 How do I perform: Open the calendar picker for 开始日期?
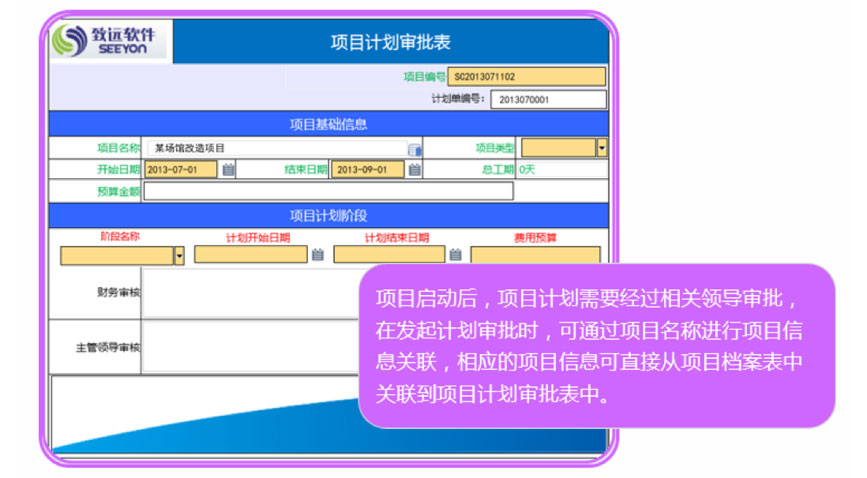tap(228, 170)
